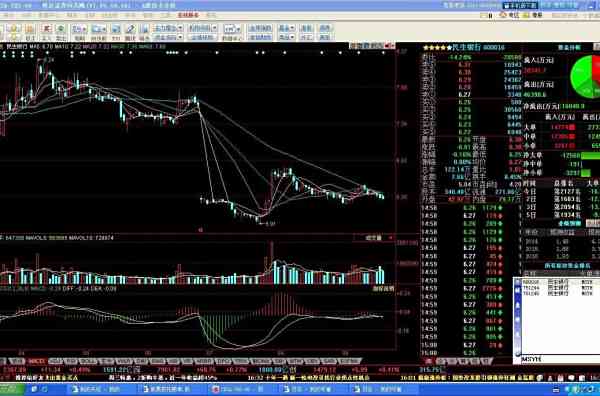Click the 资金分析 tab label
Image resolution: width=600 pixels, height=396 pixels.
[569, 47]
